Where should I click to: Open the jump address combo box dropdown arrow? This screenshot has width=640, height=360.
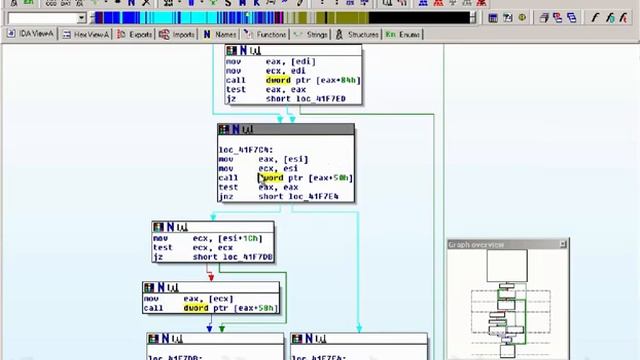click(82, 18)
